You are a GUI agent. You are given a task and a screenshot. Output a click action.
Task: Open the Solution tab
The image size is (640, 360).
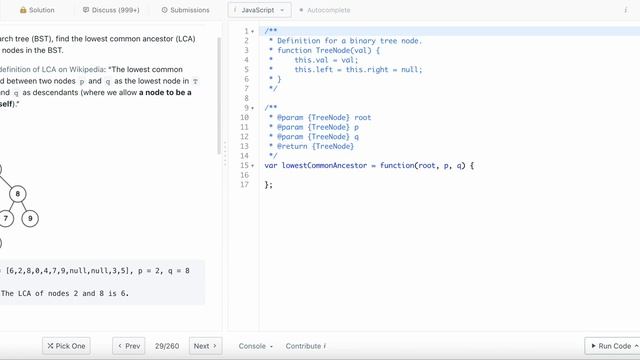pyautogui.click(x=37, y=10)
